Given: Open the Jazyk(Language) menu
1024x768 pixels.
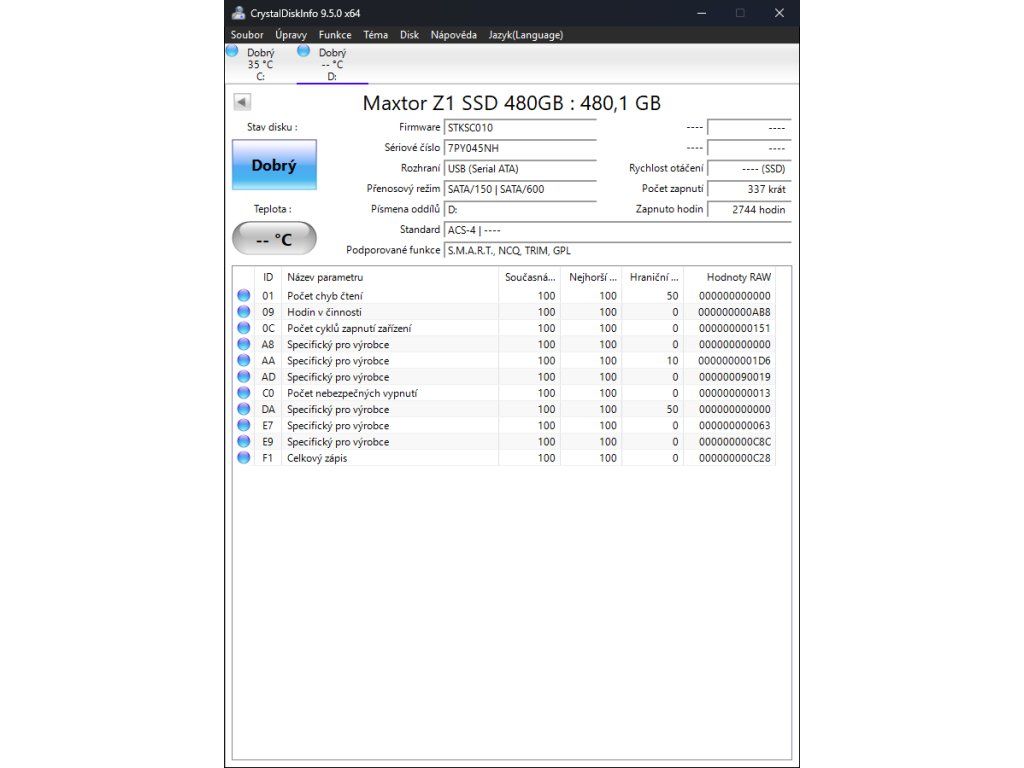Looking at the screenshot, I should point(525,35).
